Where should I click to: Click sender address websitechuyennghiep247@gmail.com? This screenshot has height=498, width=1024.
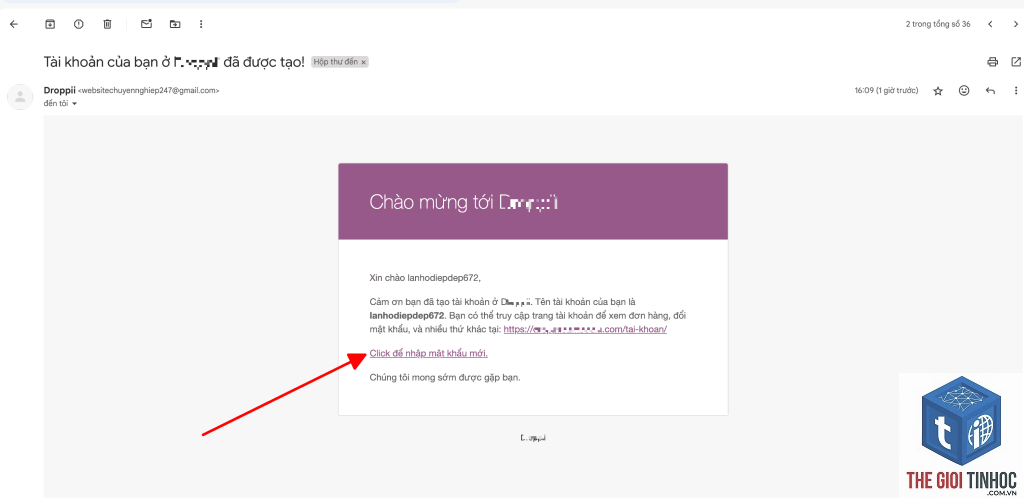point(149,91)
